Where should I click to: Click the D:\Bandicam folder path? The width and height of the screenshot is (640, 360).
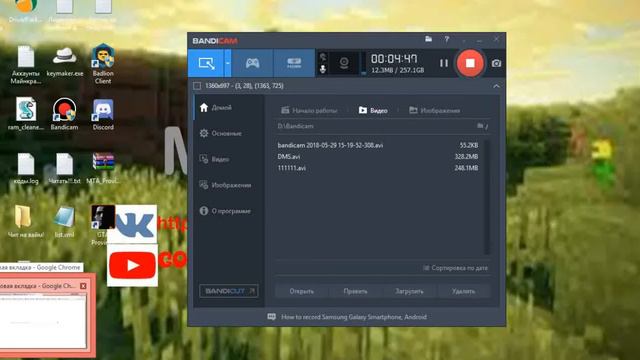point(296,126)
